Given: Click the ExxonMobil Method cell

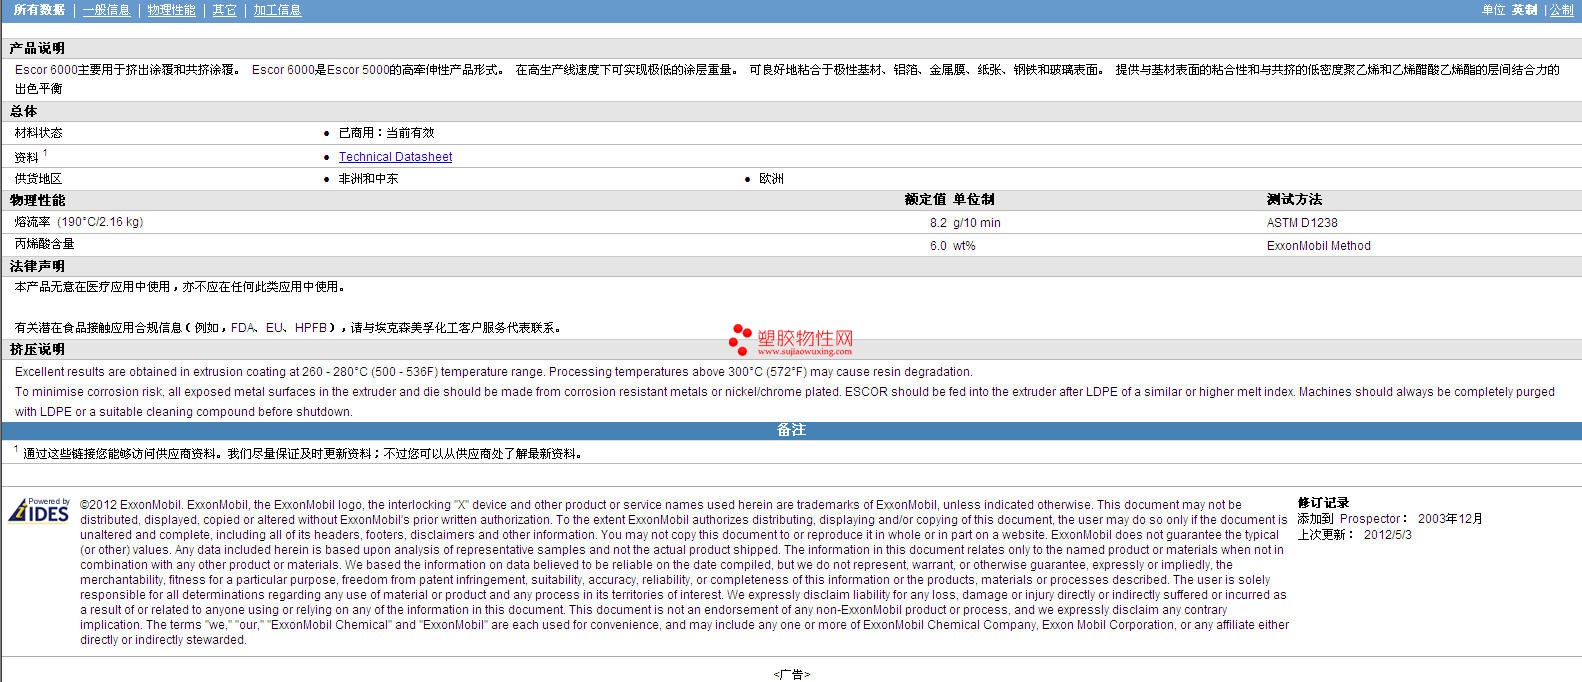Looking at the screenshot, I should coord(1318,246).
